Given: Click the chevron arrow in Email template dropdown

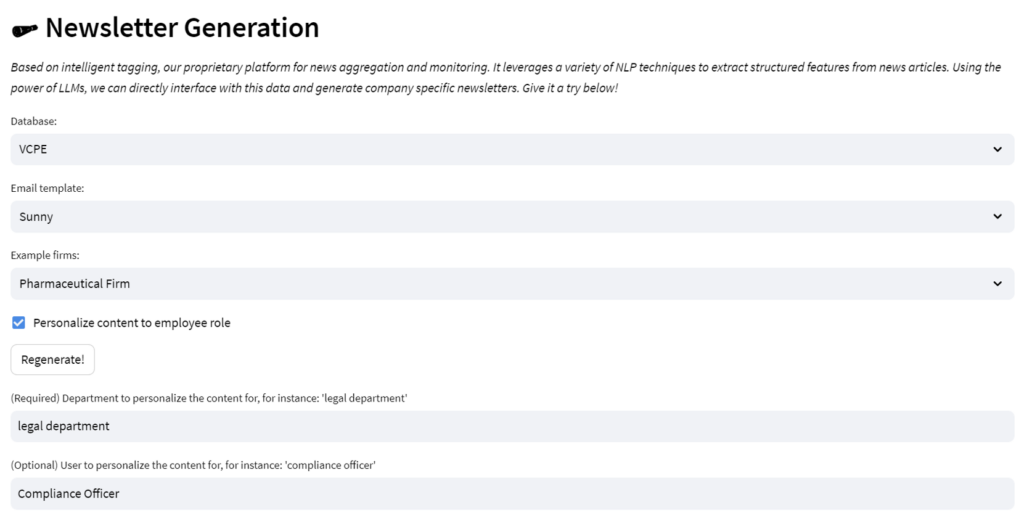Looking at the screenshot, I should 997,216.
